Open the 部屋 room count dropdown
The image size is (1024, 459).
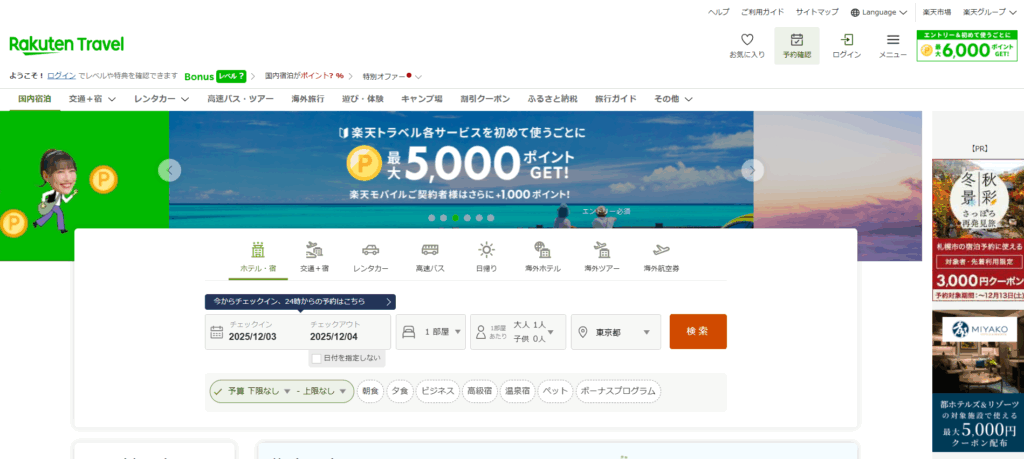[431, 332]
